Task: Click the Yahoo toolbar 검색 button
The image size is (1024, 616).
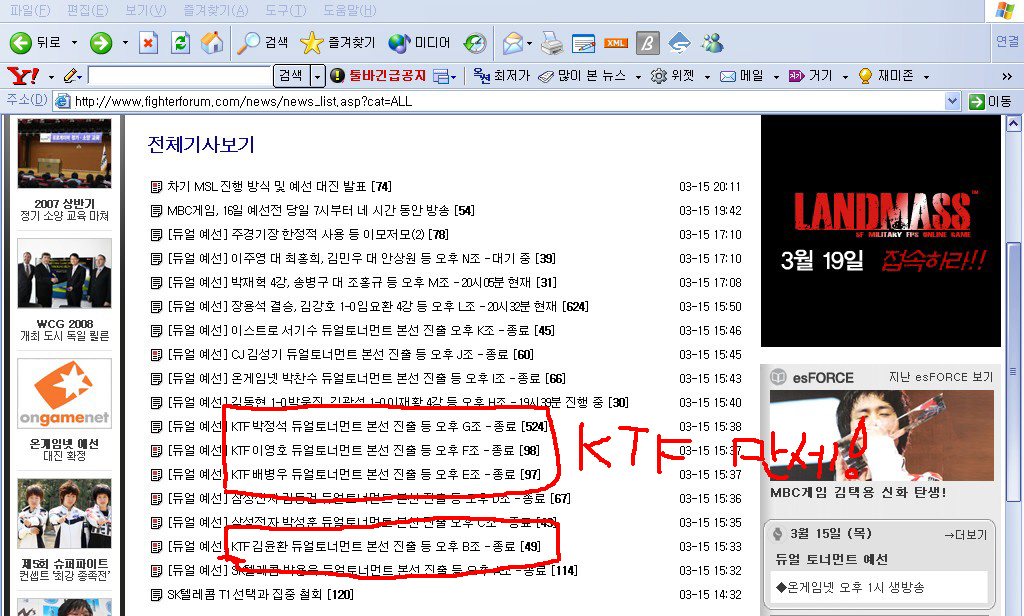Action: click(291, 76)
